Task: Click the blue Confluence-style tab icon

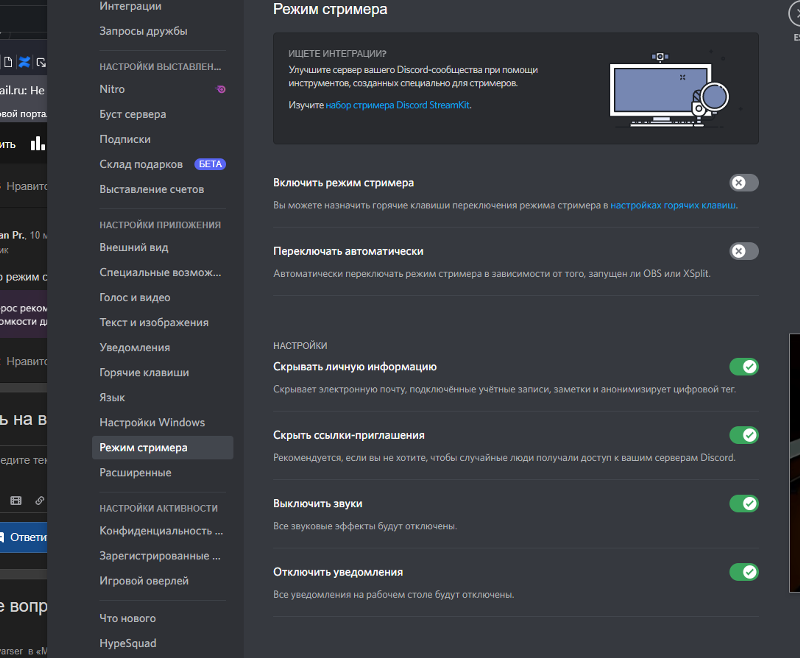Action: point(24,62)
